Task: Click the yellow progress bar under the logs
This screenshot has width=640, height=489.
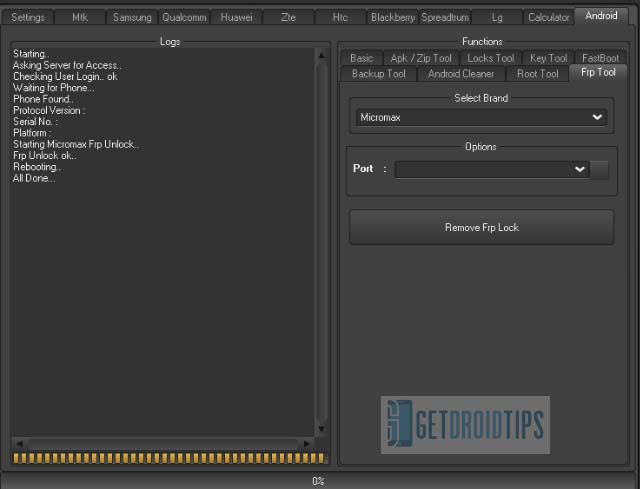Action: pos(169,458)
